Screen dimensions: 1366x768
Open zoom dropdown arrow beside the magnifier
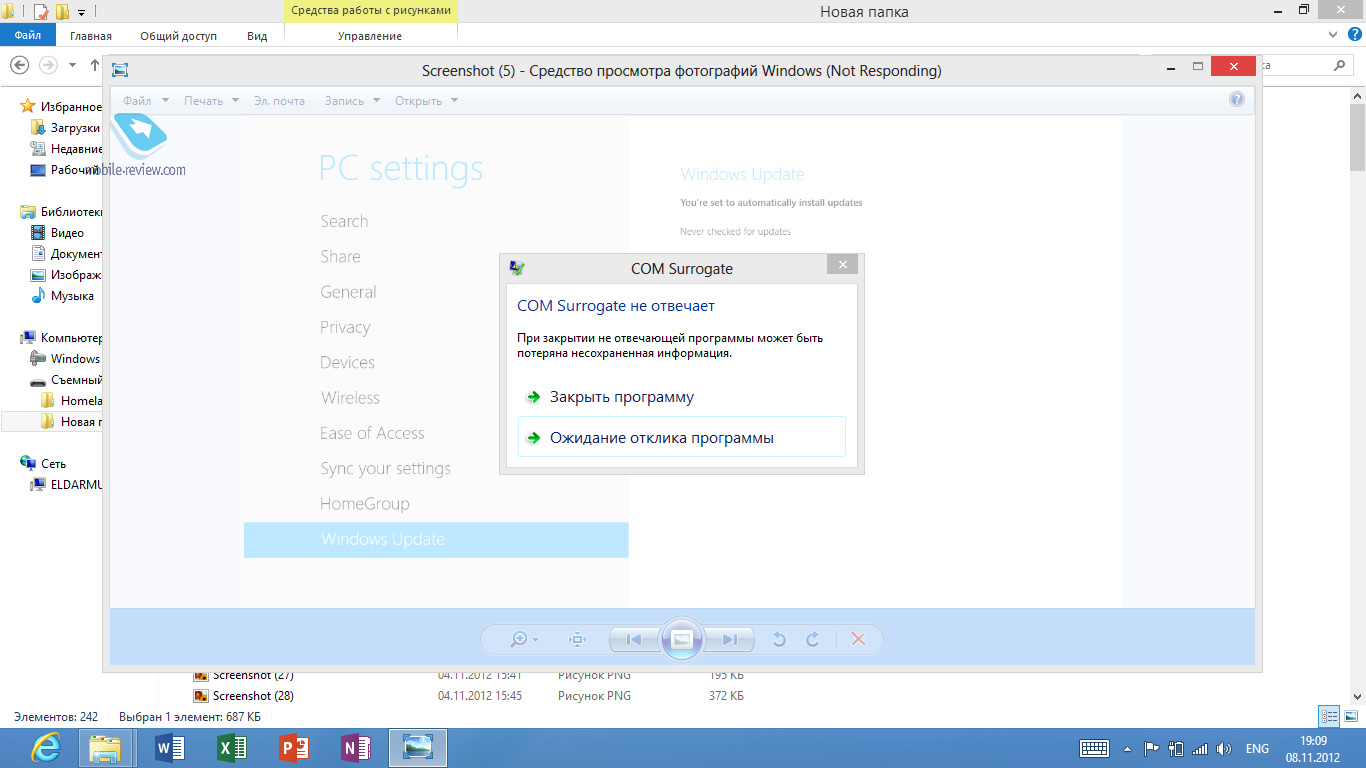[536, 640]
